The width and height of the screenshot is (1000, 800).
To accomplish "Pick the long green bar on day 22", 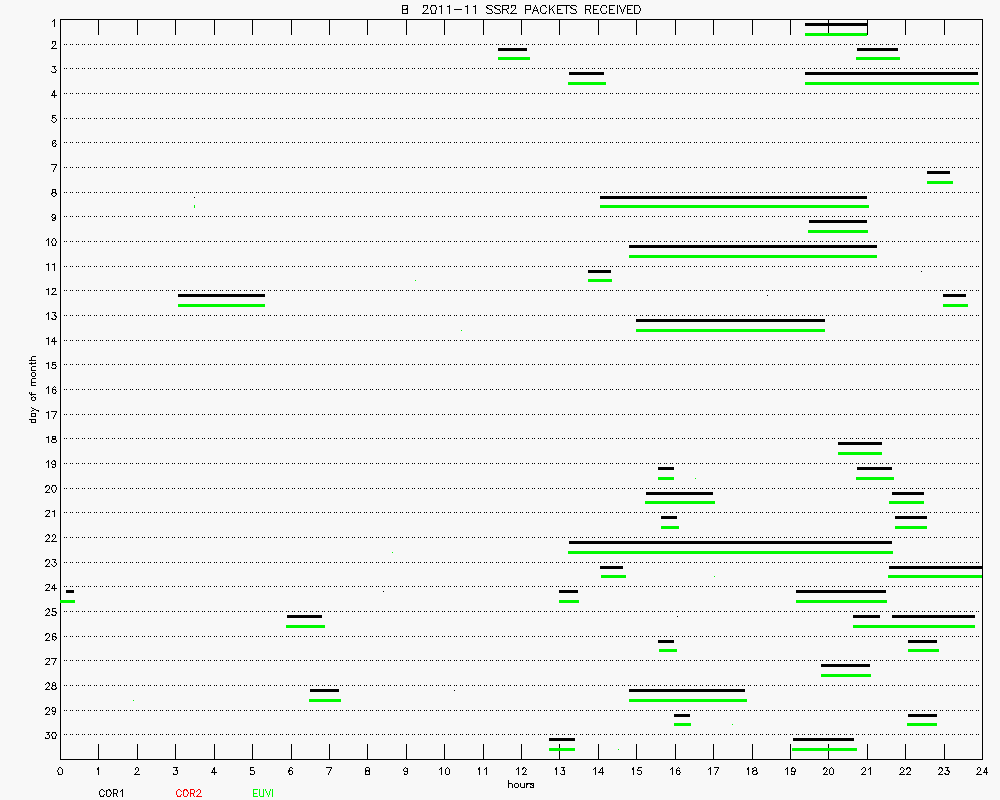I will [x=730, y=552].
